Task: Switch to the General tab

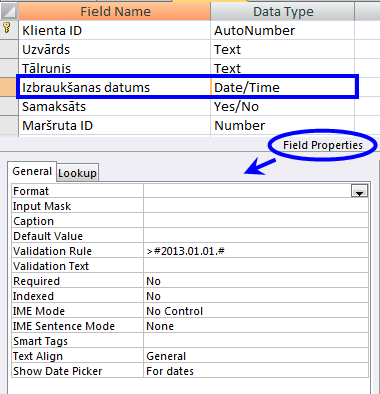Action: [32, 171]
